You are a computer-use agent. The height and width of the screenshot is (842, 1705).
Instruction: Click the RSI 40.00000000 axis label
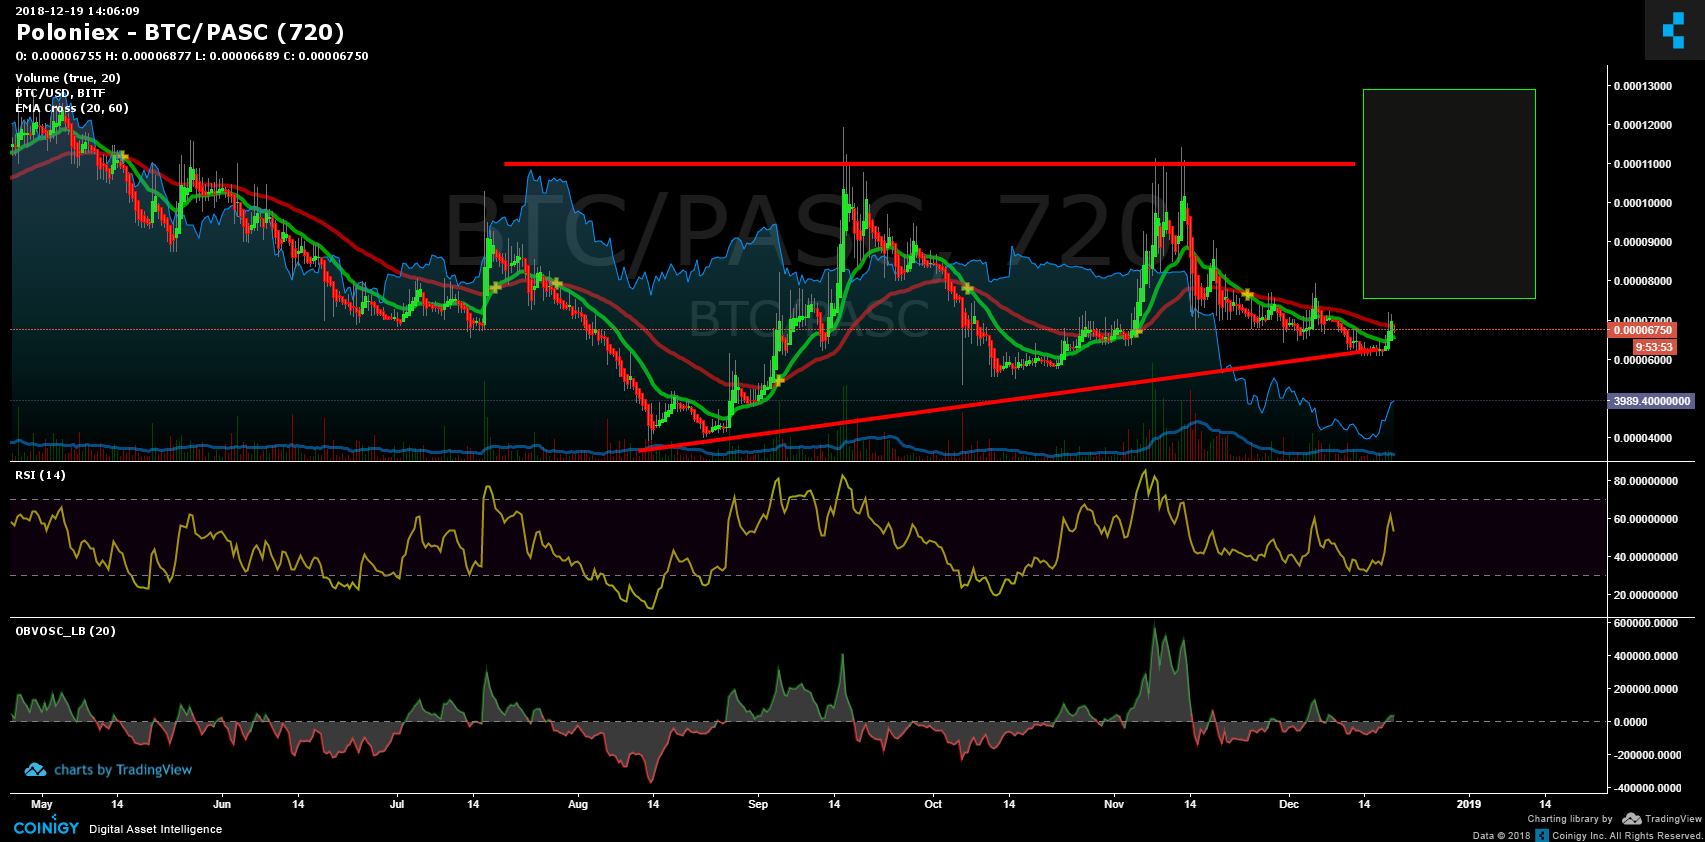click(1645, 557)
